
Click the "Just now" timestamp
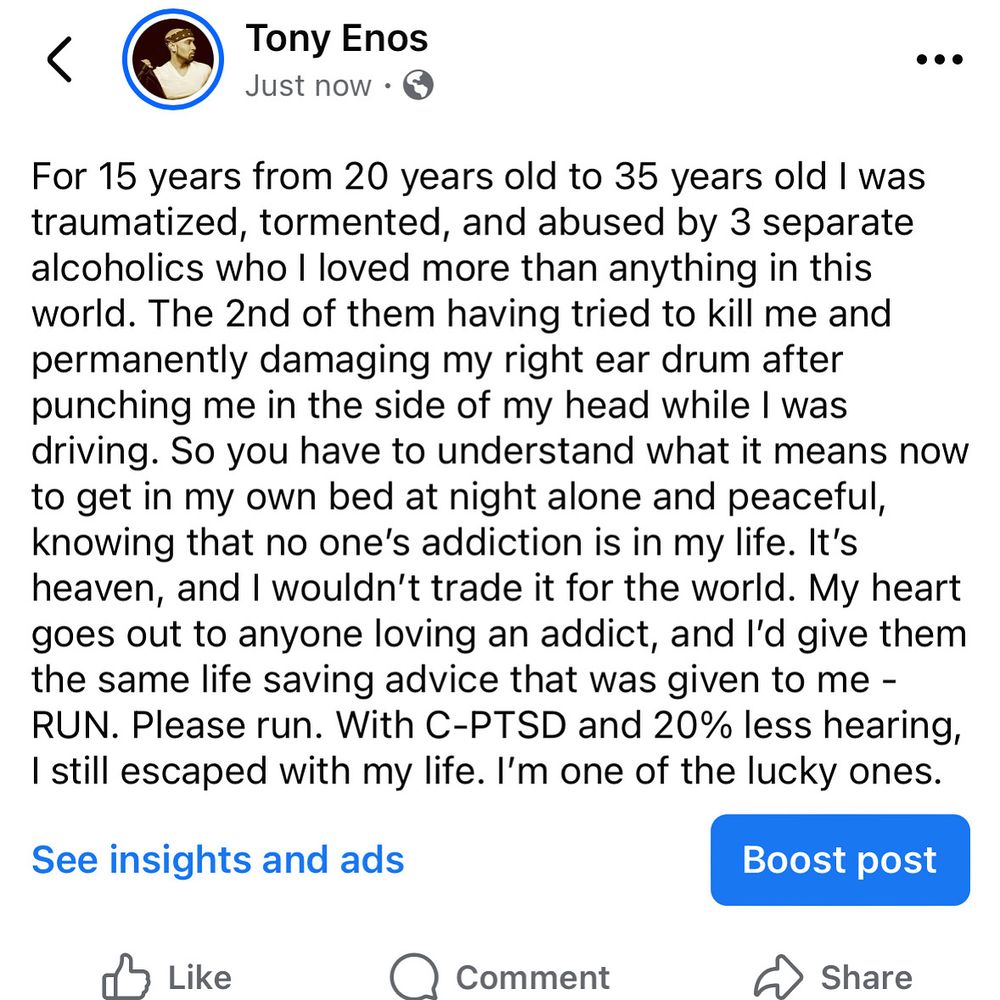[x=308, y=86]
